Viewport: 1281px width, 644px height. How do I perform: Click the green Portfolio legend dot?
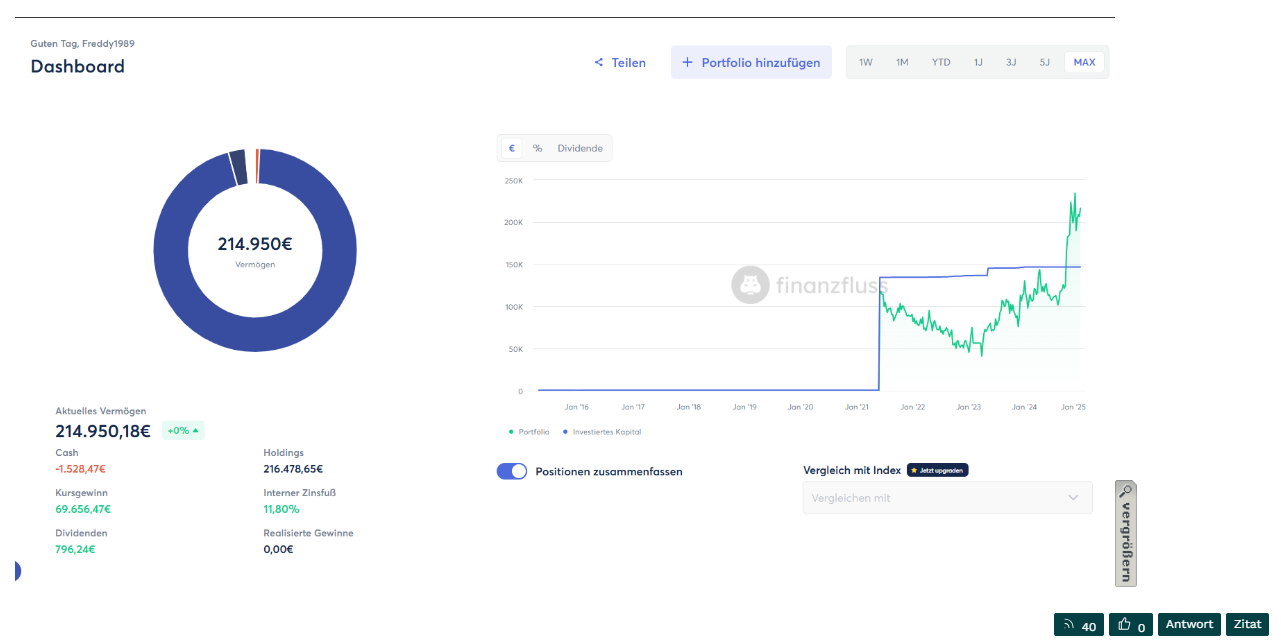[x=511, y=432]
